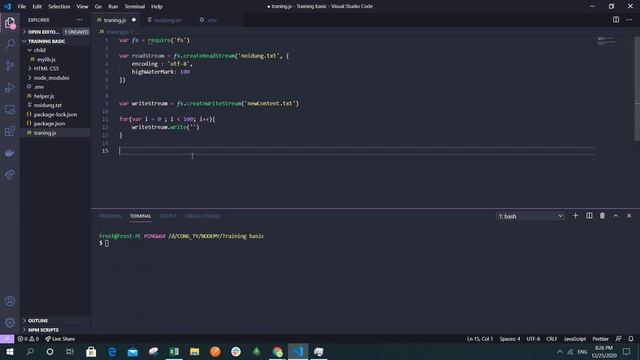The height and width of the screenshot is (360, 640).
Task: Switch to the traning.js editor tab
Action: coord(116,20)
